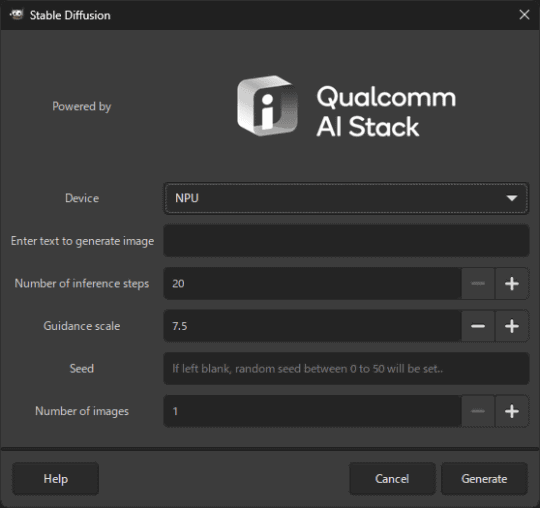Click the GIMP Wilber icon in title bar
Viewport: 540px width, 508px height.
(16, 15)
